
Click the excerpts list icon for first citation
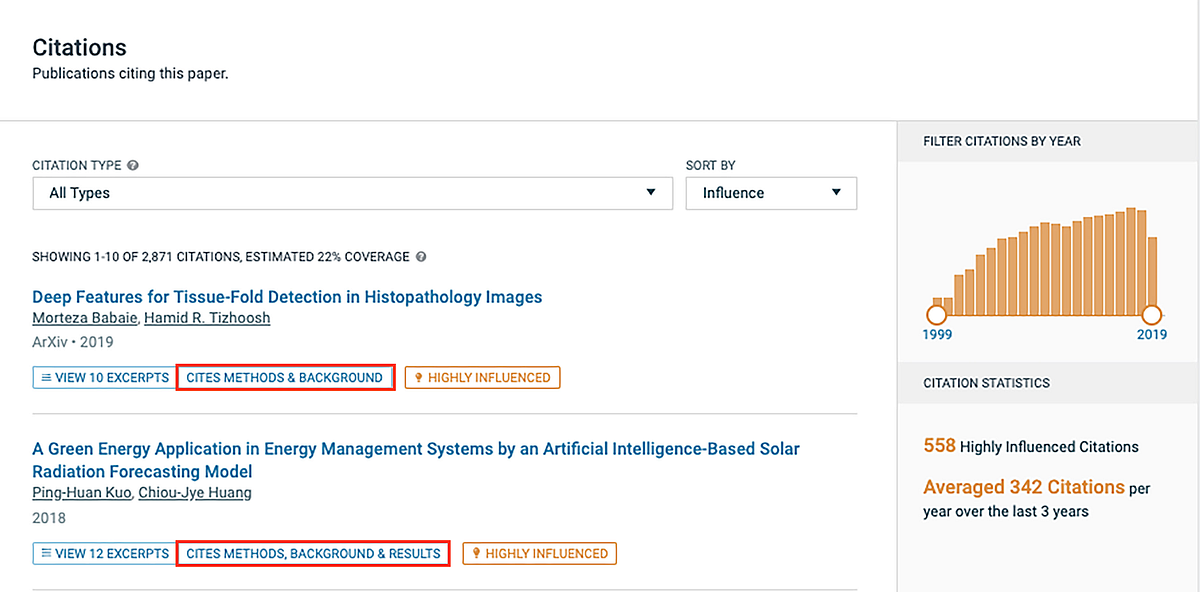(x=46, y=378)
